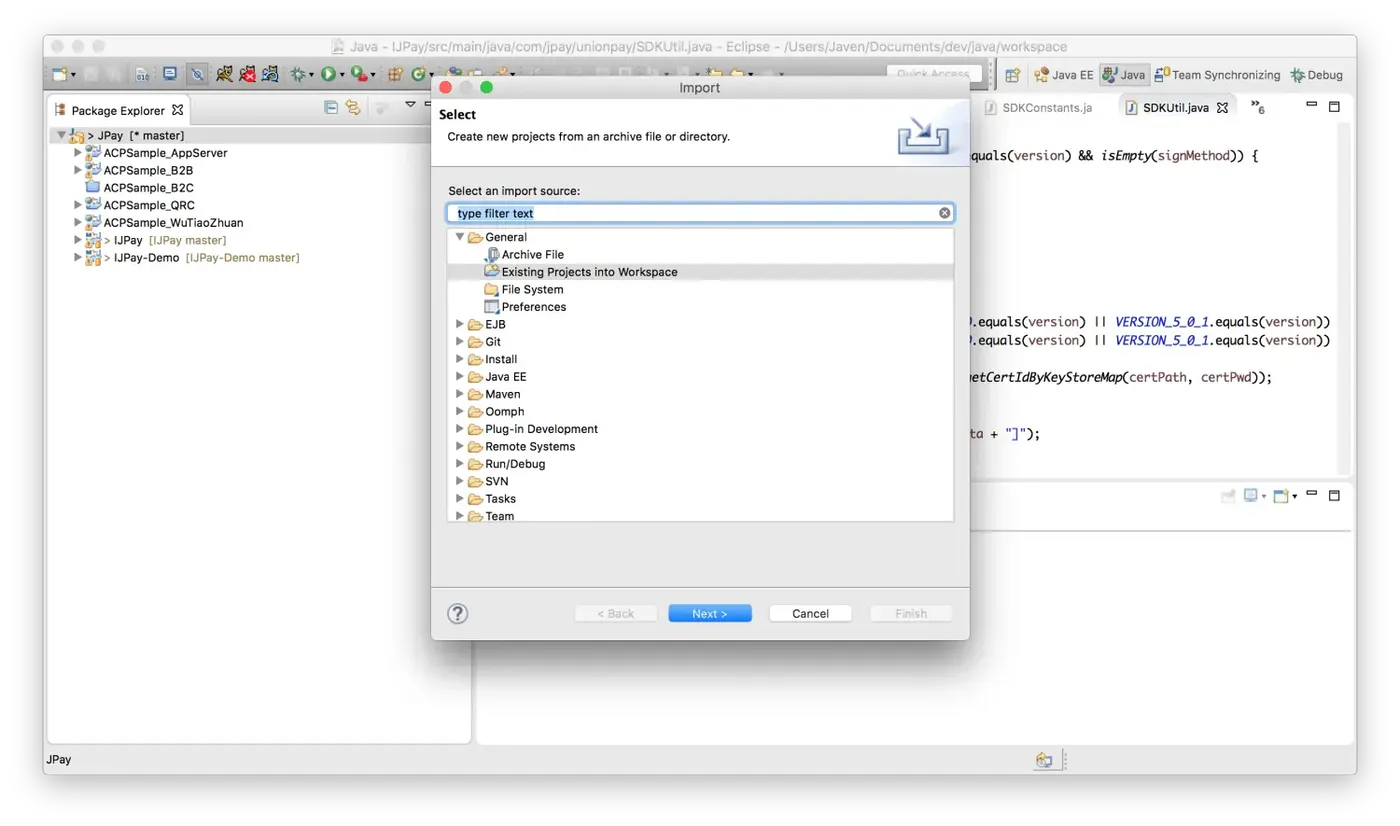The width and height of the screenshot is (1400, 826).
Task: Click Cancel in the Import dialog
Action: [810, 614]
